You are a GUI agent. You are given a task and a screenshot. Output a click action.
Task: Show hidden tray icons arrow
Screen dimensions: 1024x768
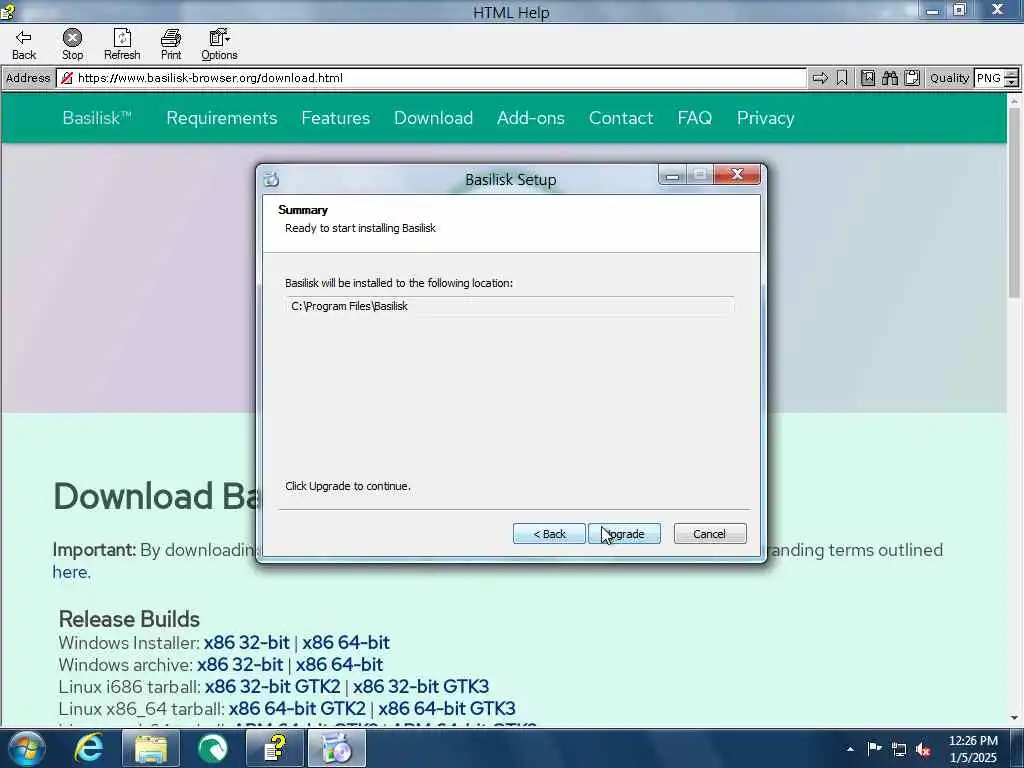point(850,749)
